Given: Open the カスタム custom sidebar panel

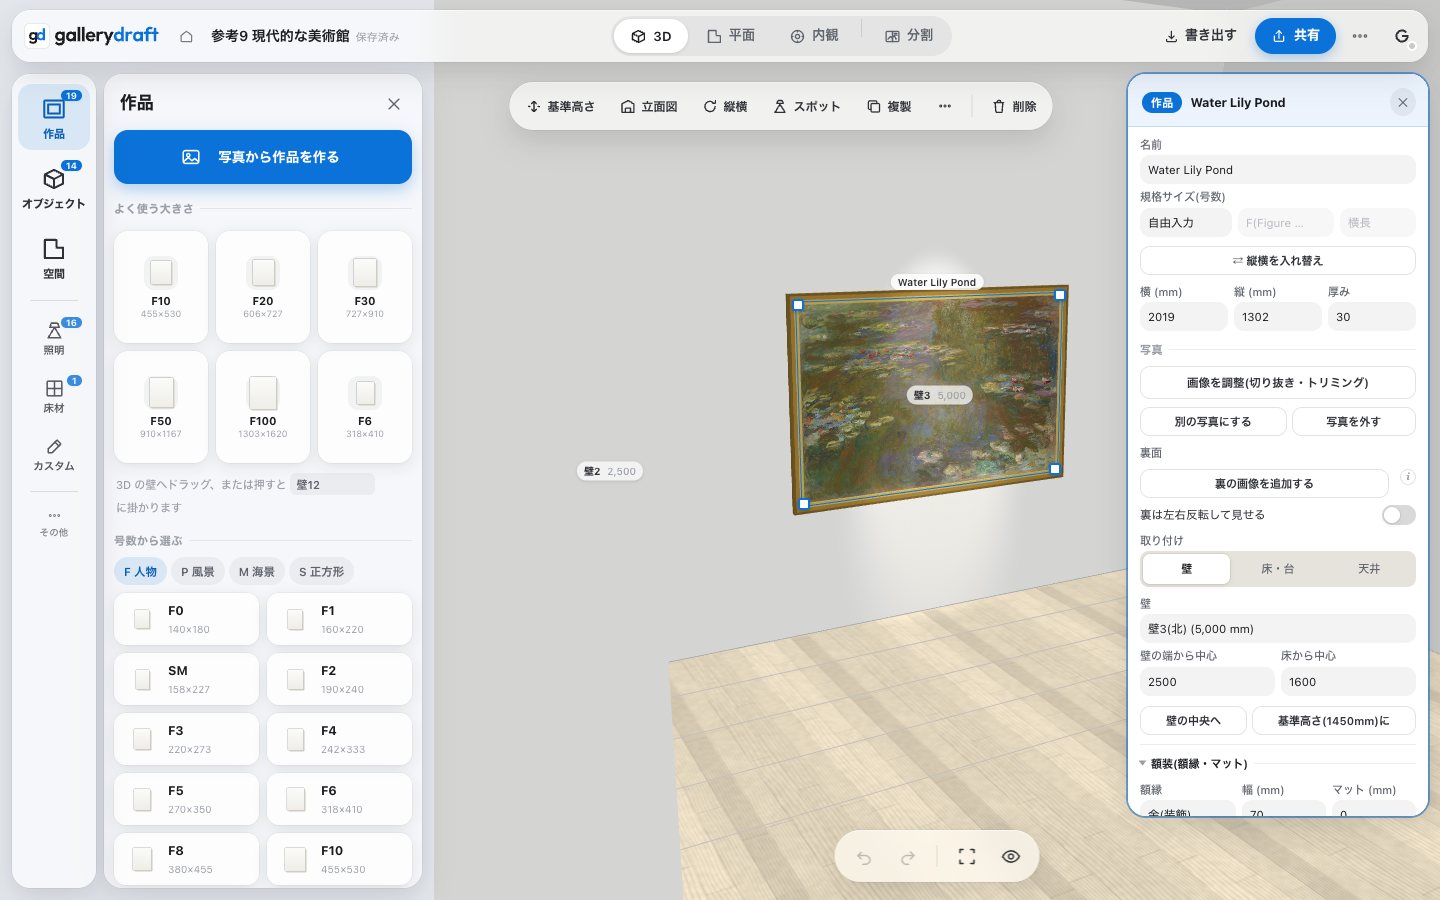Looking at the screenshot, I should [x=54, y=453].
